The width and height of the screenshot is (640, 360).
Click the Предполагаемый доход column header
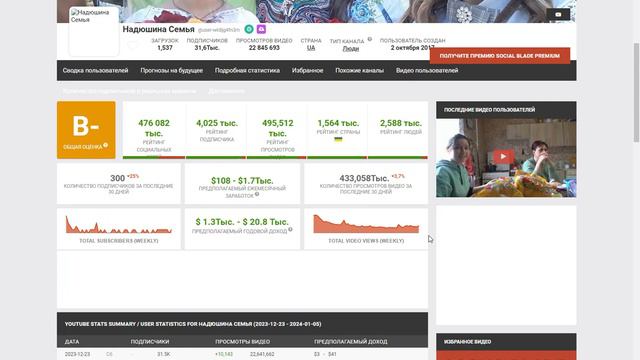[x=351, y=342]
